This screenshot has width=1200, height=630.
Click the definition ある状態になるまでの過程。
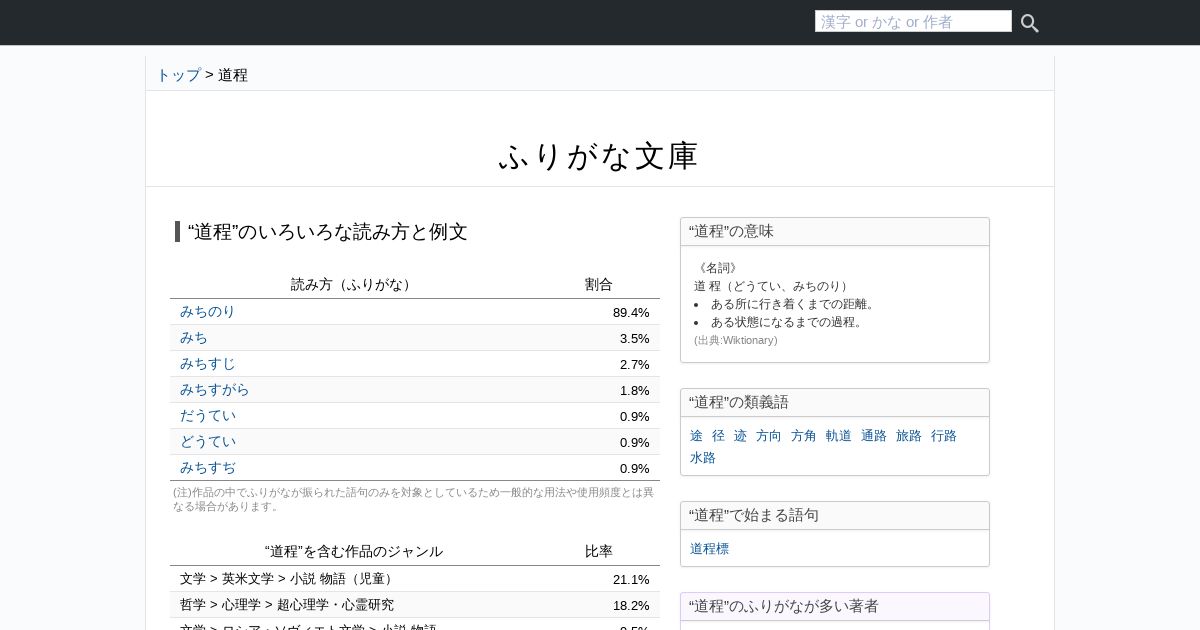[788, 322]
